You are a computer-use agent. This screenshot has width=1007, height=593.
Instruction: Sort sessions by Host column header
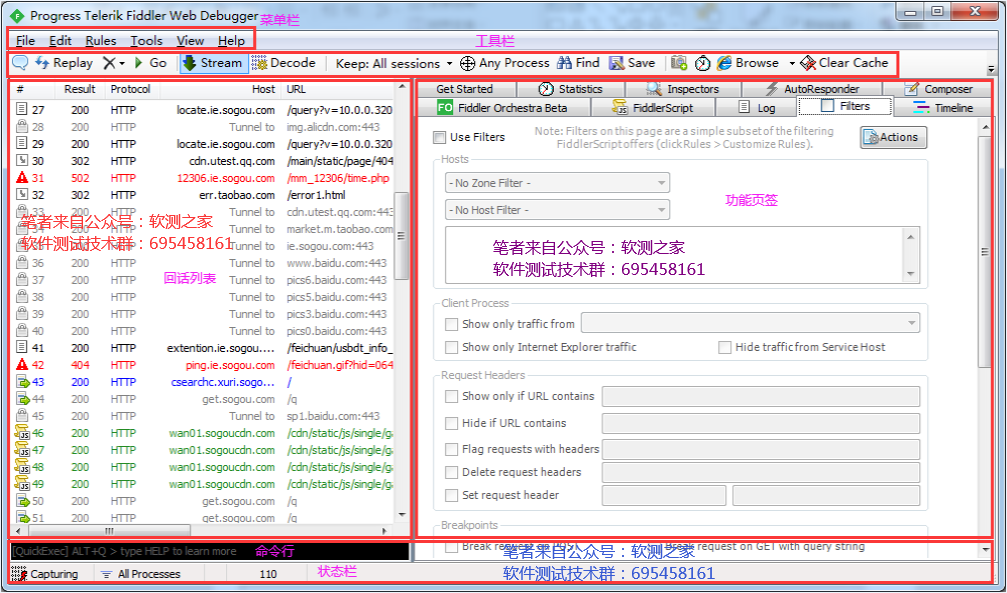(x=220, y=89)
